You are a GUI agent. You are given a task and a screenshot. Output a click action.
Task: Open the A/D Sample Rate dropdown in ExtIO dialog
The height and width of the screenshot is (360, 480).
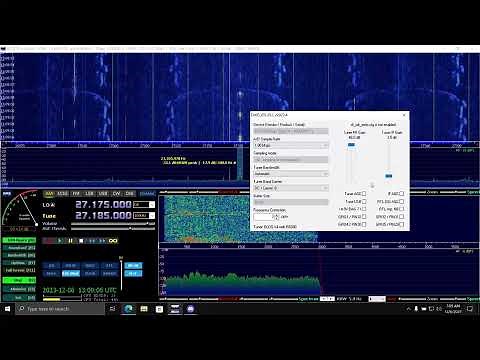tap(291, 146)
